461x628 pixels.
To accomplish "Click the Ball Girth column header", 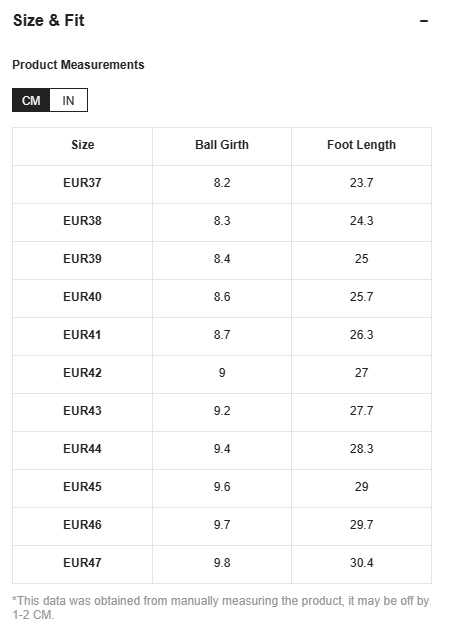I will coord(222,145).
